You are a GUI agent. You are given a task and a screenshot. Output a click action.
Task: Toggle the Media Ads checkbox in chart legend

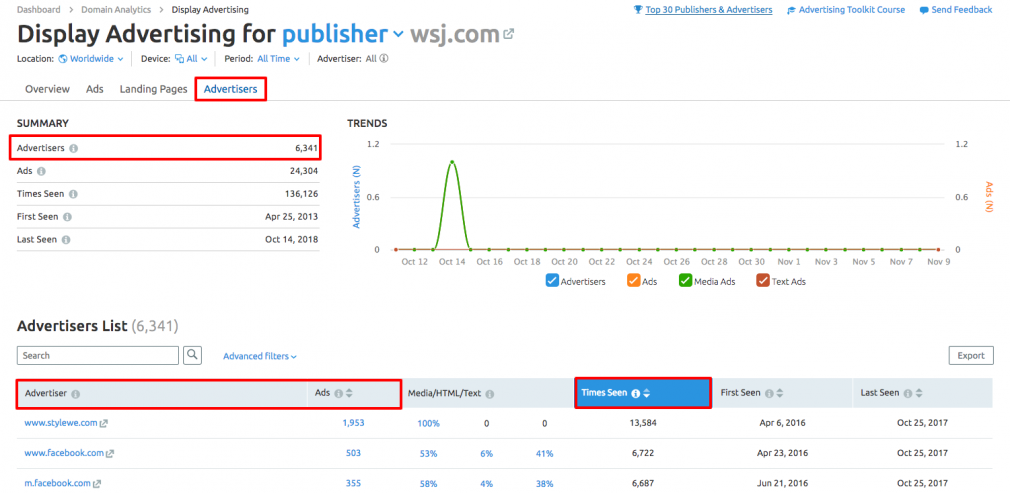click(685, 281)
